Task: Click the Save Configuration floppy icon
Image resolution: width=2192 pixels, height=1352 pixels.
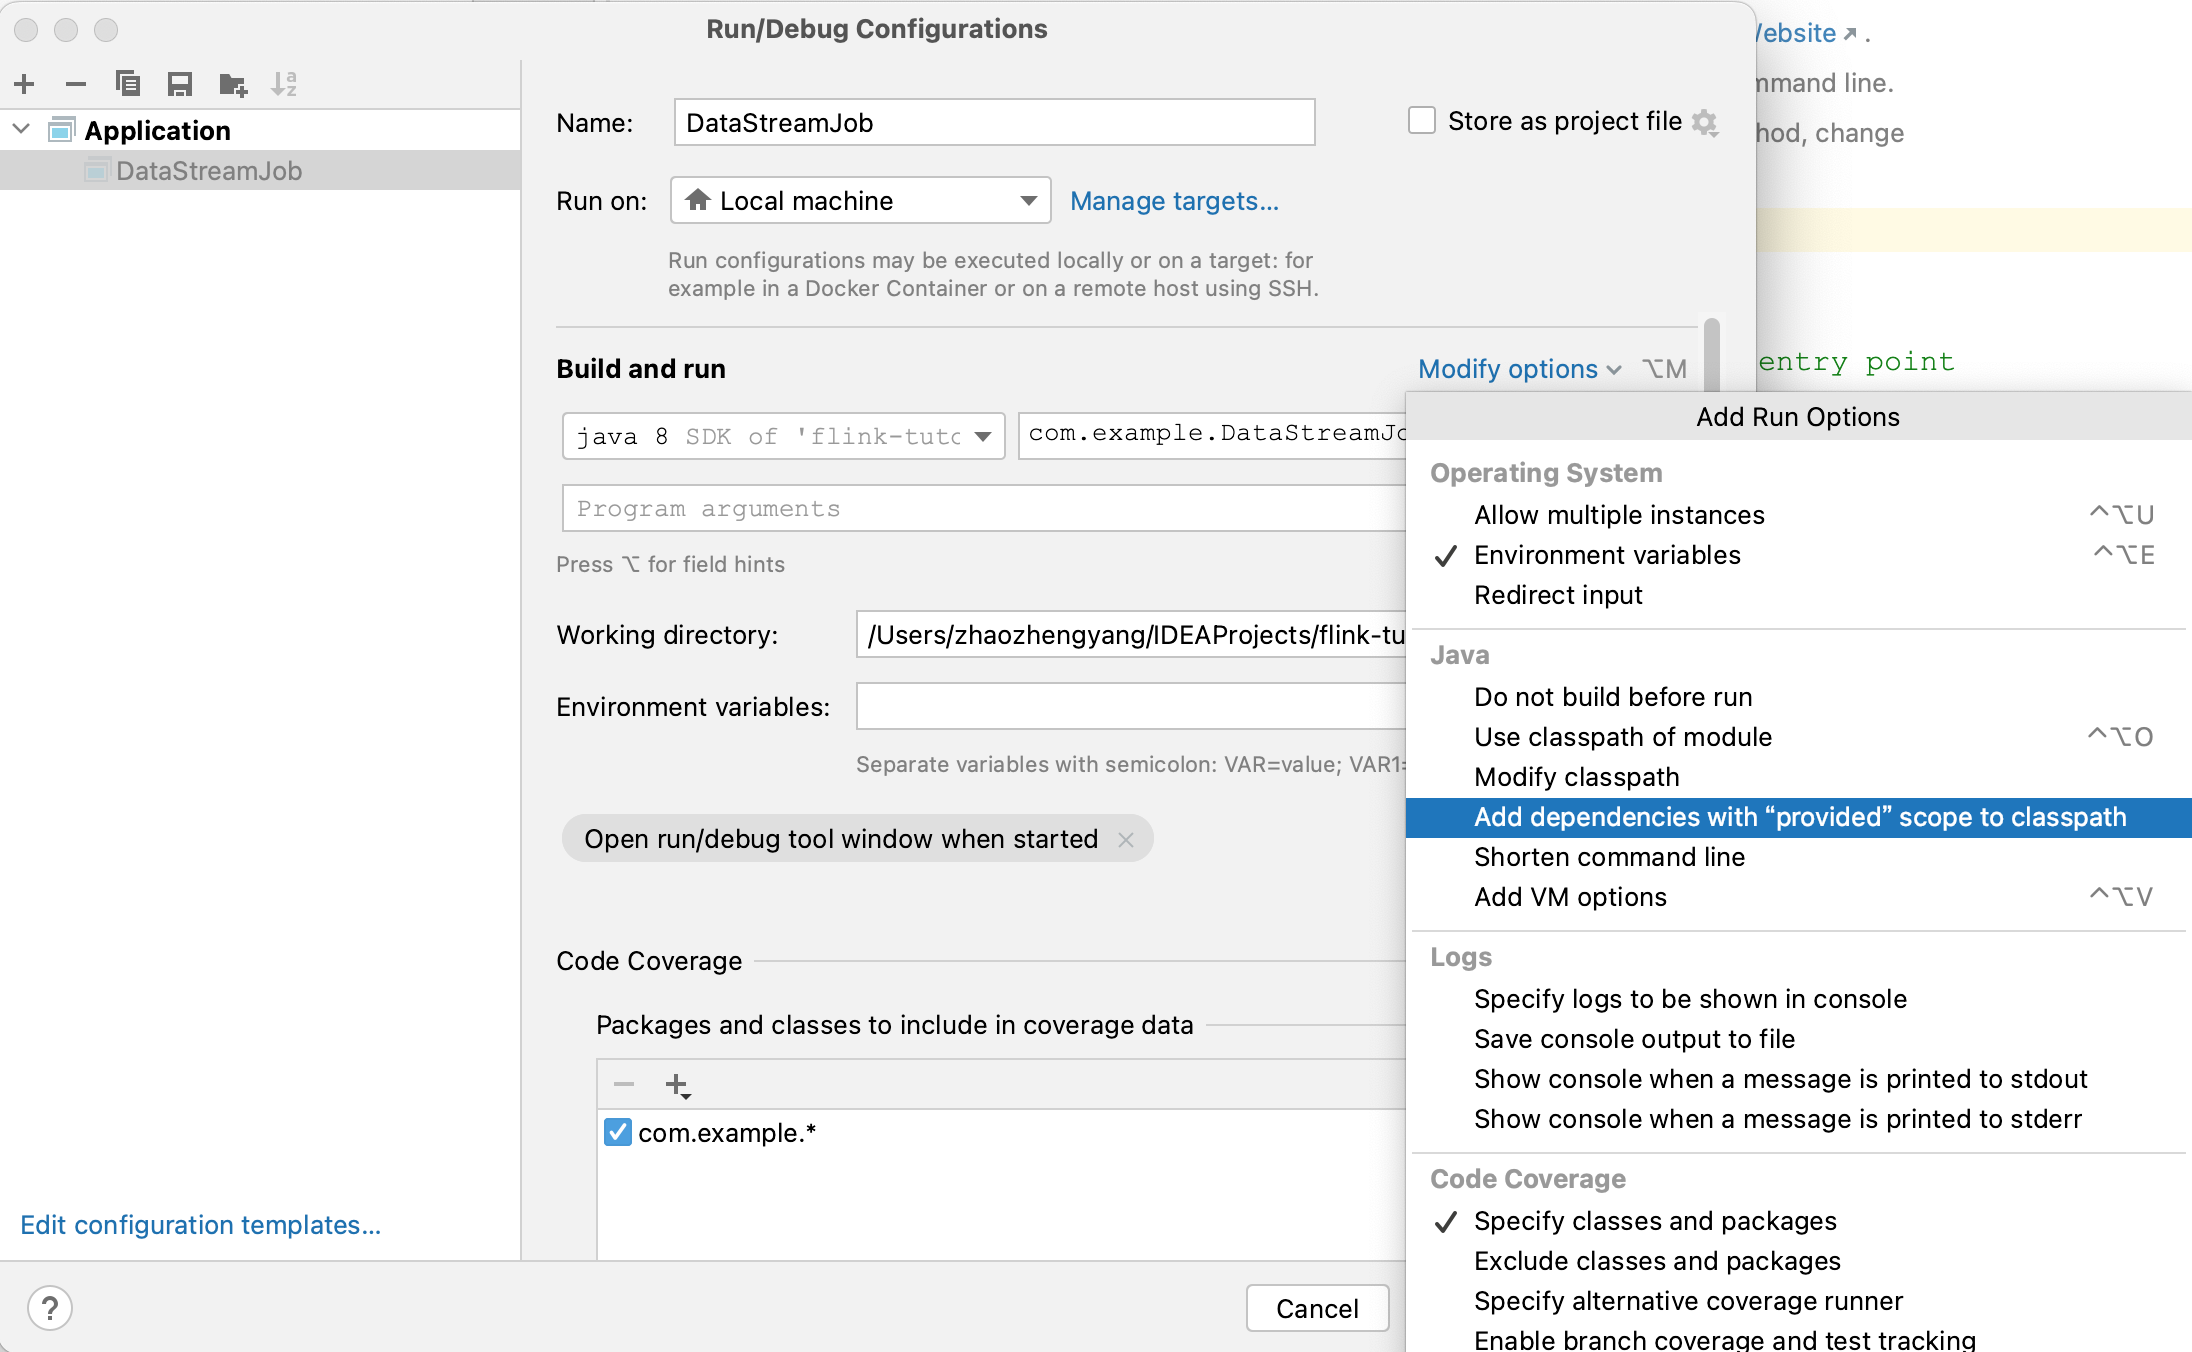Action: [180, 84]
